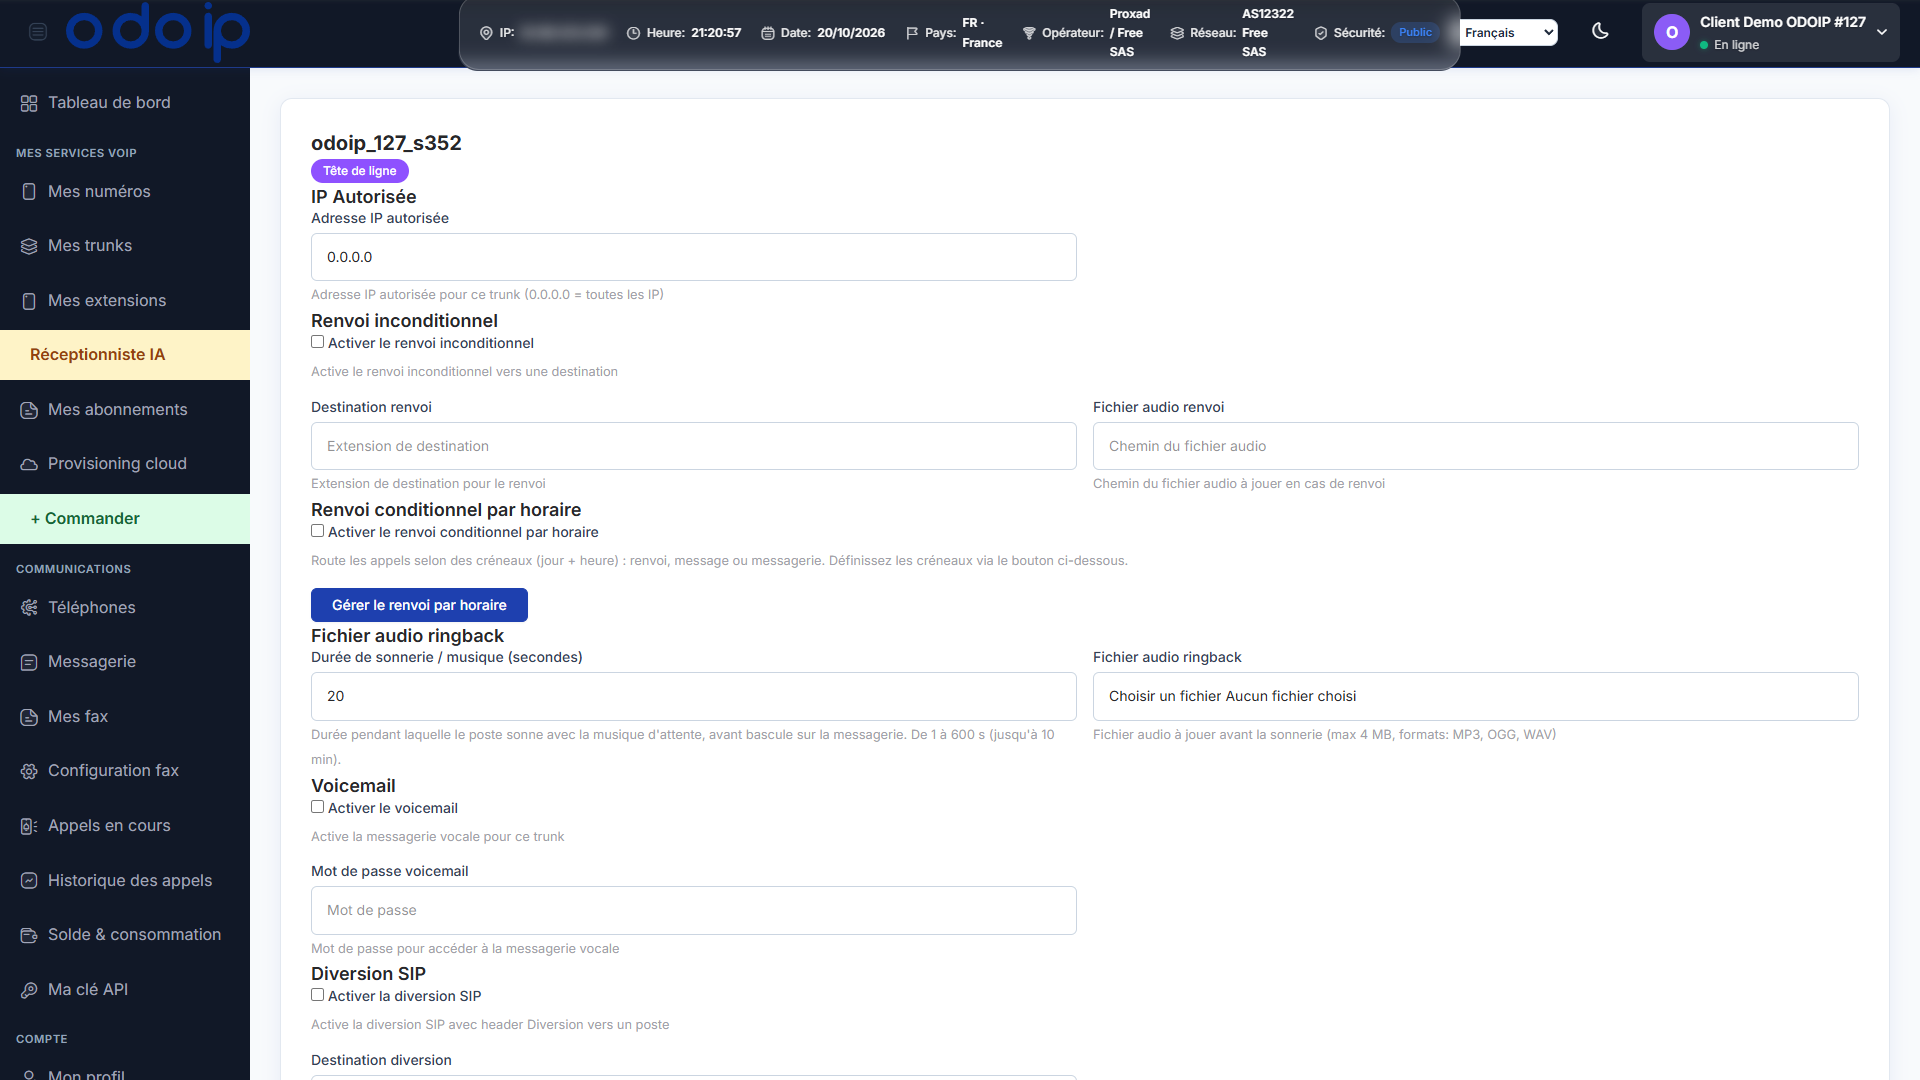
Task: Click the Tête de ligne badge
Action: pos(359,171)
